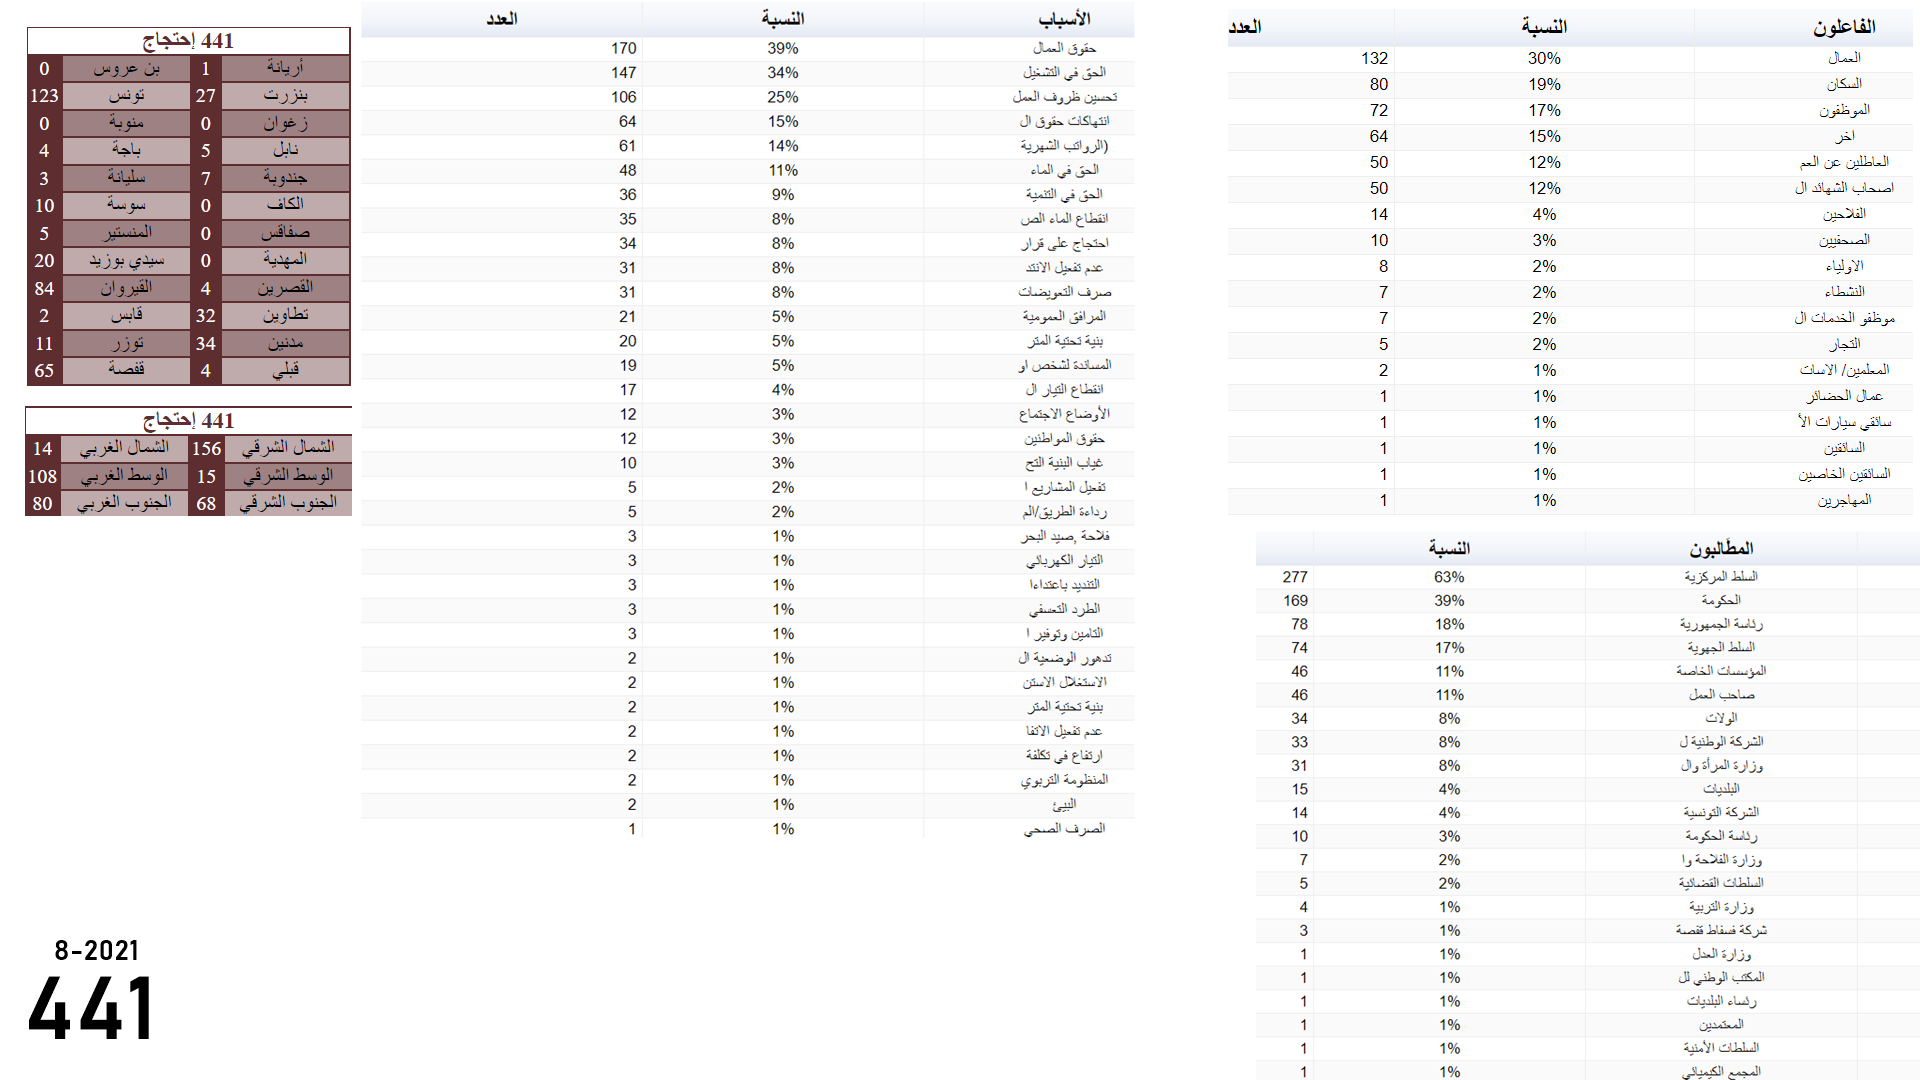This screenshot has height=1080, width=1920.
Task: Click the المطالبون column header
Action: click(x=1720, y=548)
